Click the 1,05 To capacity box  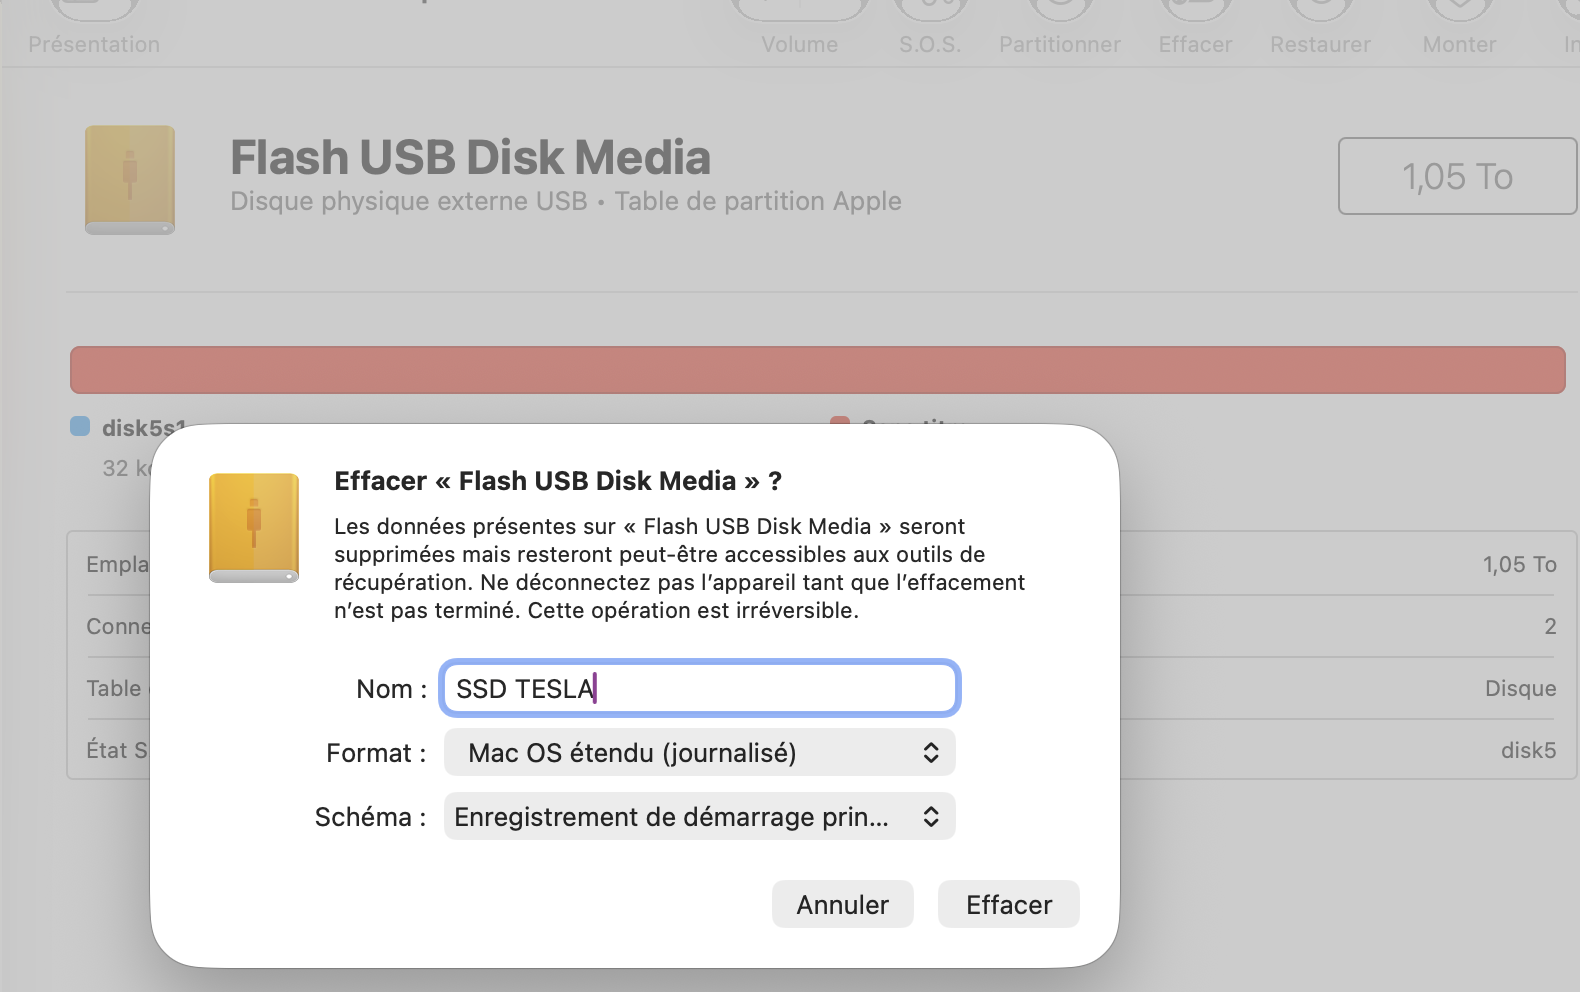1457,176
